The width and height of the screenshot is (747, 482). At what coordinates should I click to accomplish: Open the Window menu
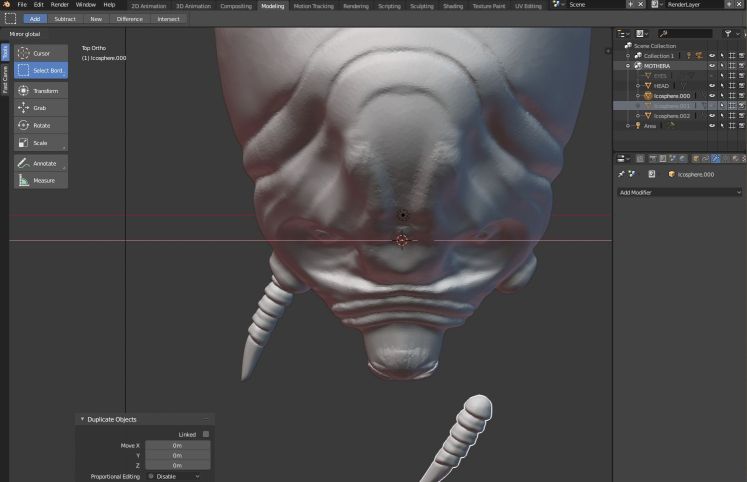click(86, 4)
